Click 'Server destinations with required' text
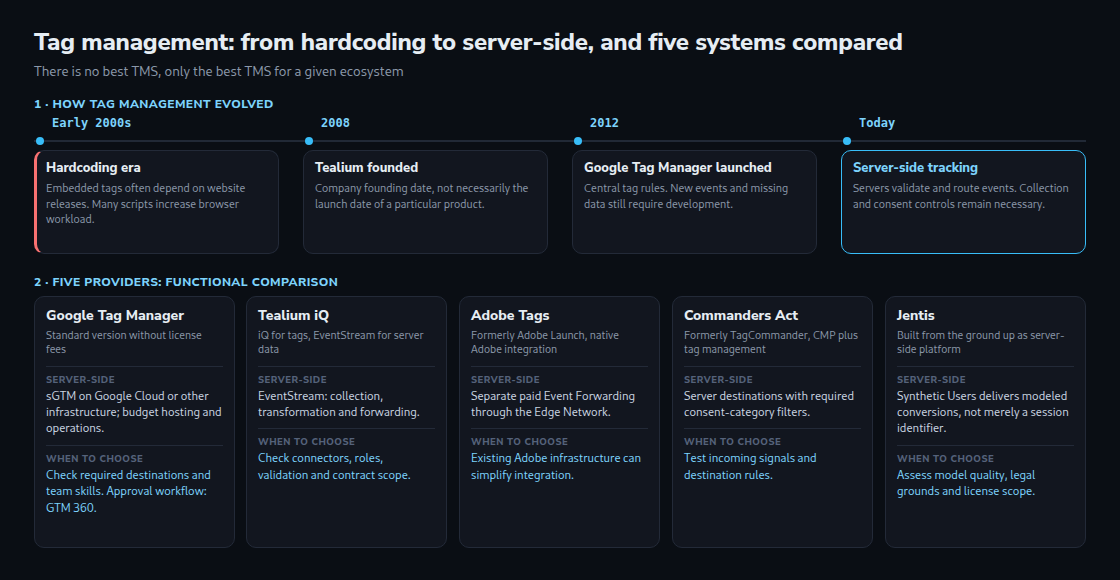Viewport: 1120px width, 580px height. (x=769, y=404)
